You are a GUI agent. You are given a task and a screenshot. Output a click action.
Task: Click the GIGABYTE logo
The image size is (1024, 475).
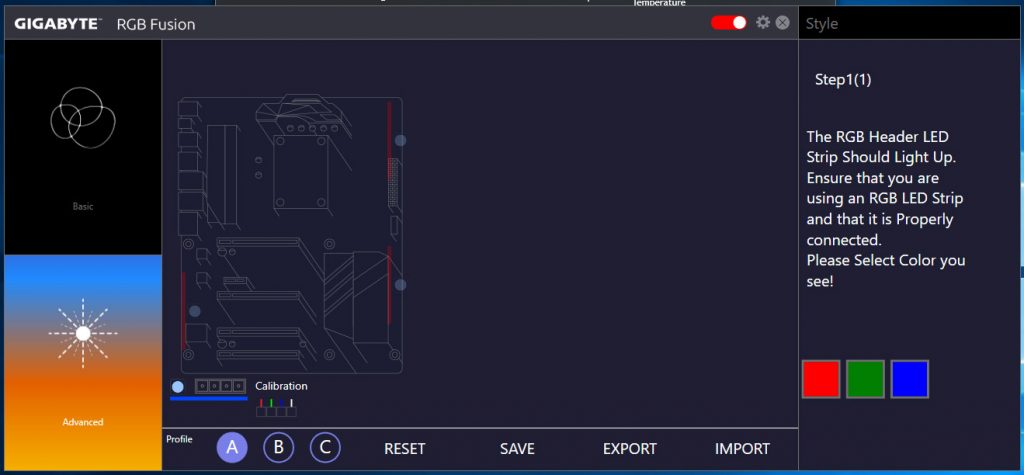[57, 24]
